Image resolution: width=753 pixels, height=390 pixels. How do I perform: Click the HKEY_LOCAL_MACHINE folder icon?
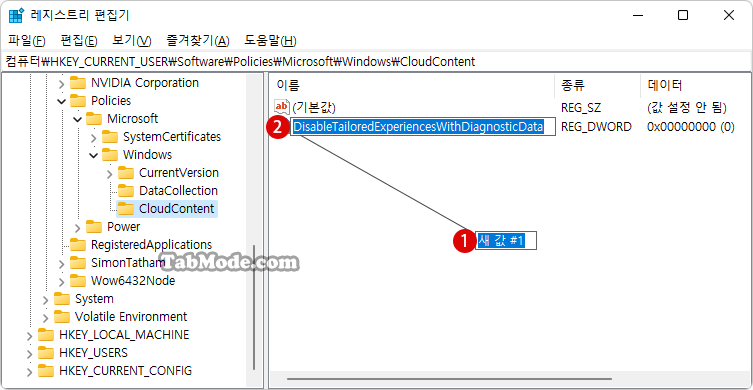pyautogui.click(x=46, y=335)
